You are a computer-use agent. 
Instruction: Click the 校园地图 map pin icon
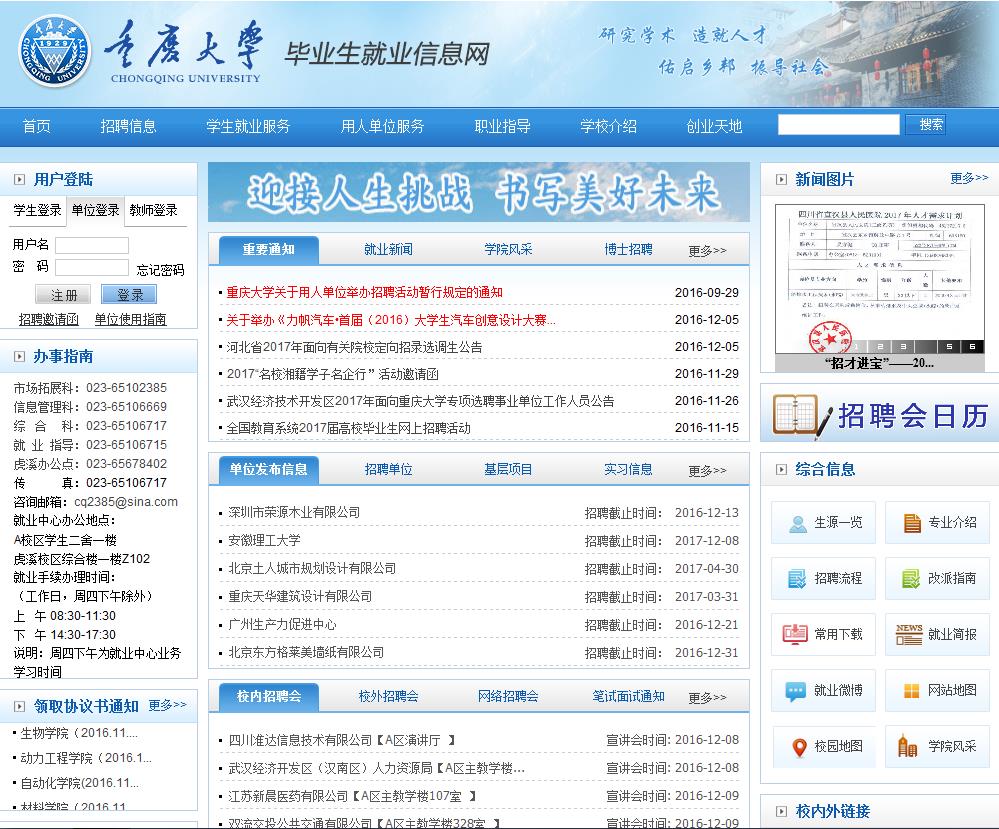(x=800, y=747)
